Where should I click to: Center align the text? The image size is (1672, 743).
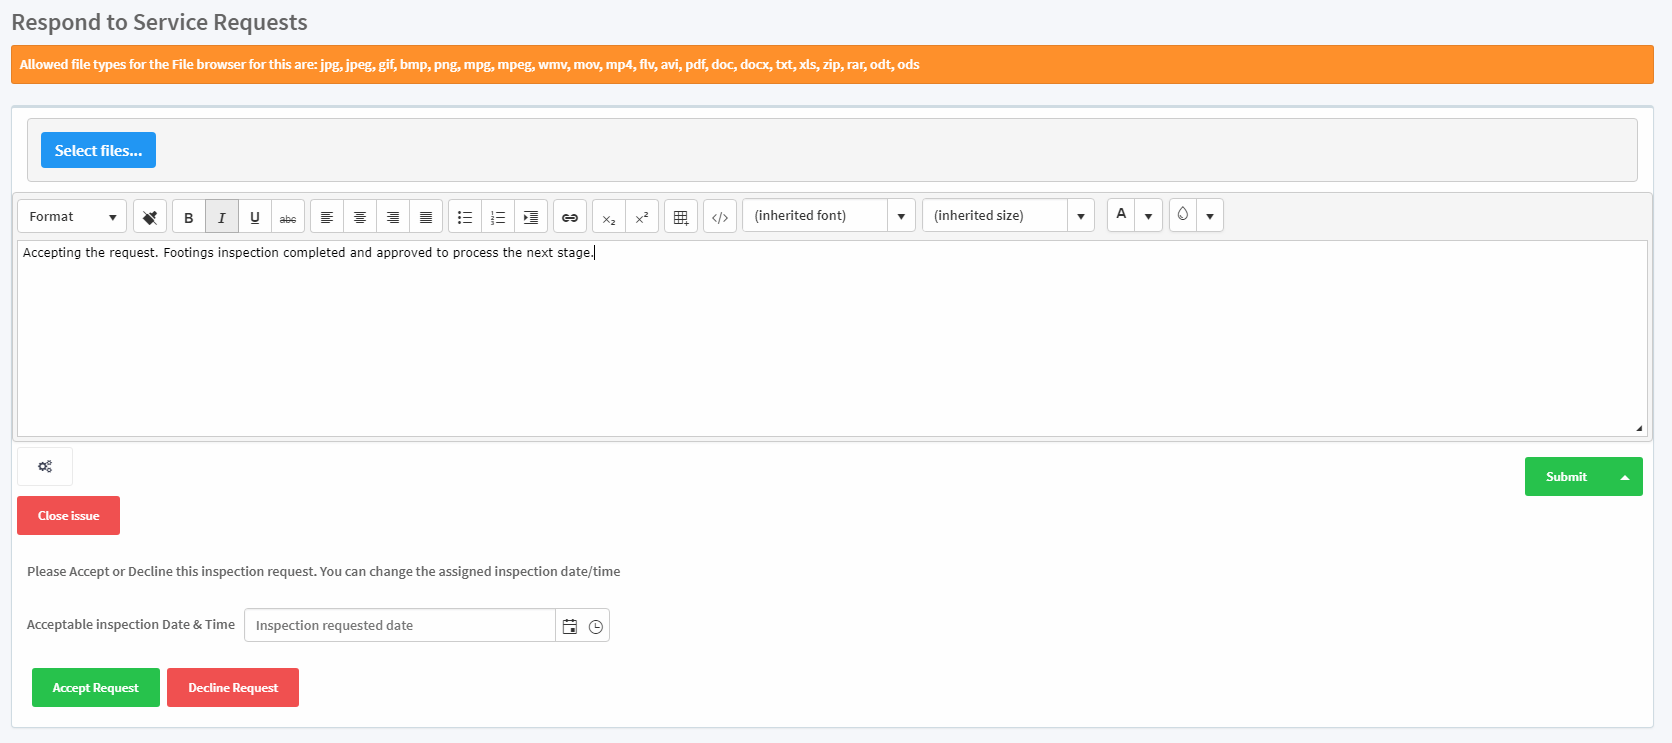tap(360, 217)
